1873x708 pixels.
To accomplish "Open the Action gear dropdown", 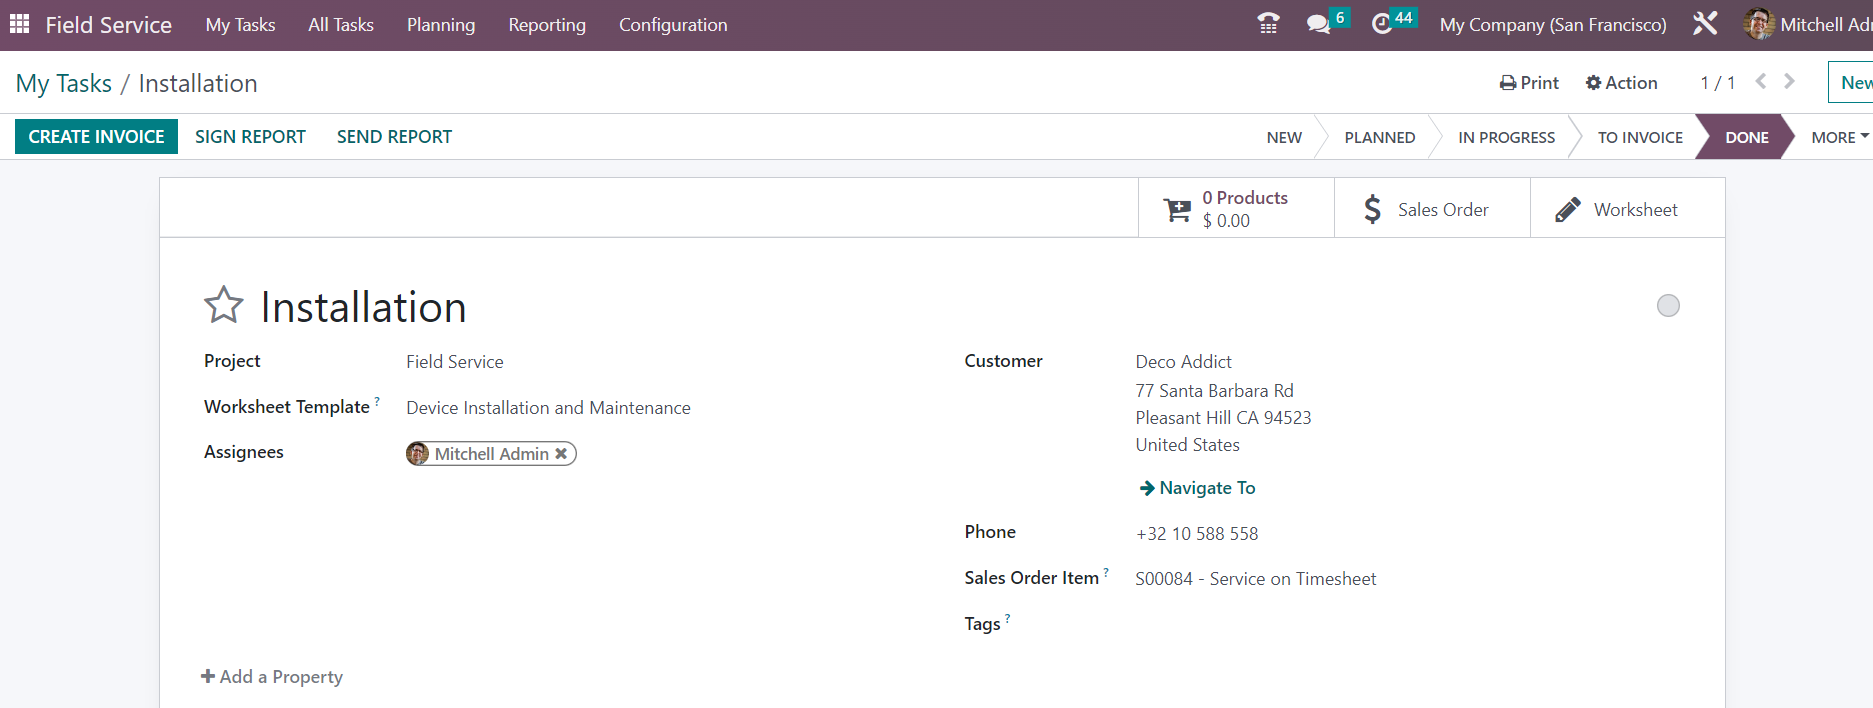I will tap(1621, 83).
